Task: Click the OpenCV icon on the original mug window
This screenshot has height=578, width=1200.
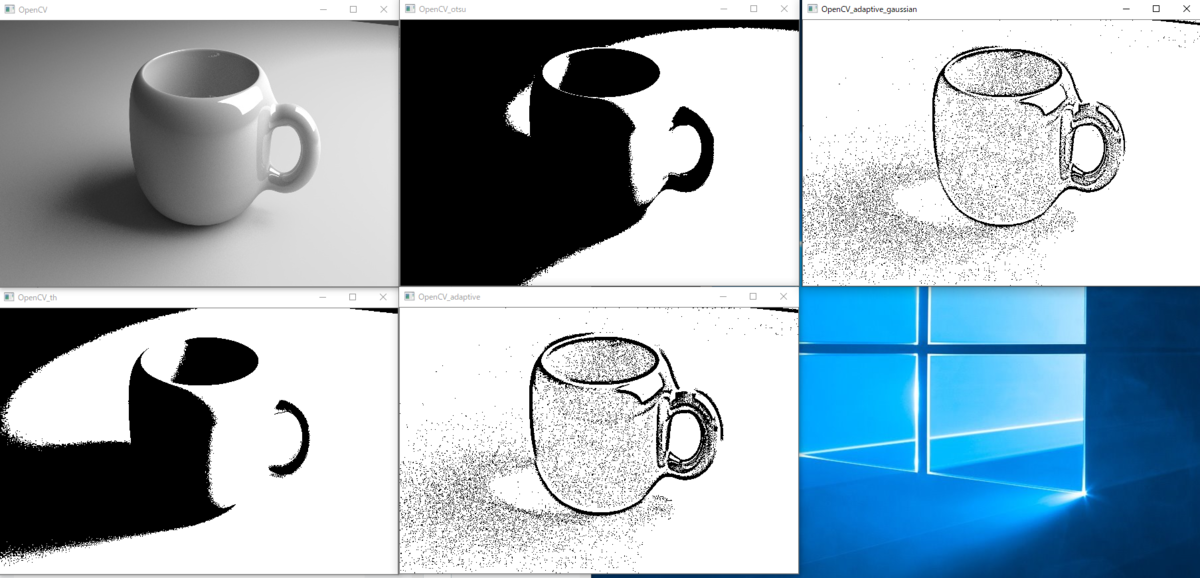Action: click(x=10, y=9)
